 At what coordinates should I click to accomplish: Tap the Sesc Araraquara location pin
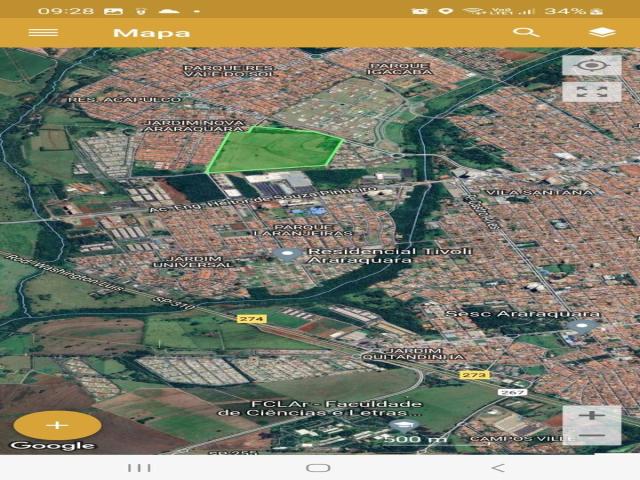582,327
